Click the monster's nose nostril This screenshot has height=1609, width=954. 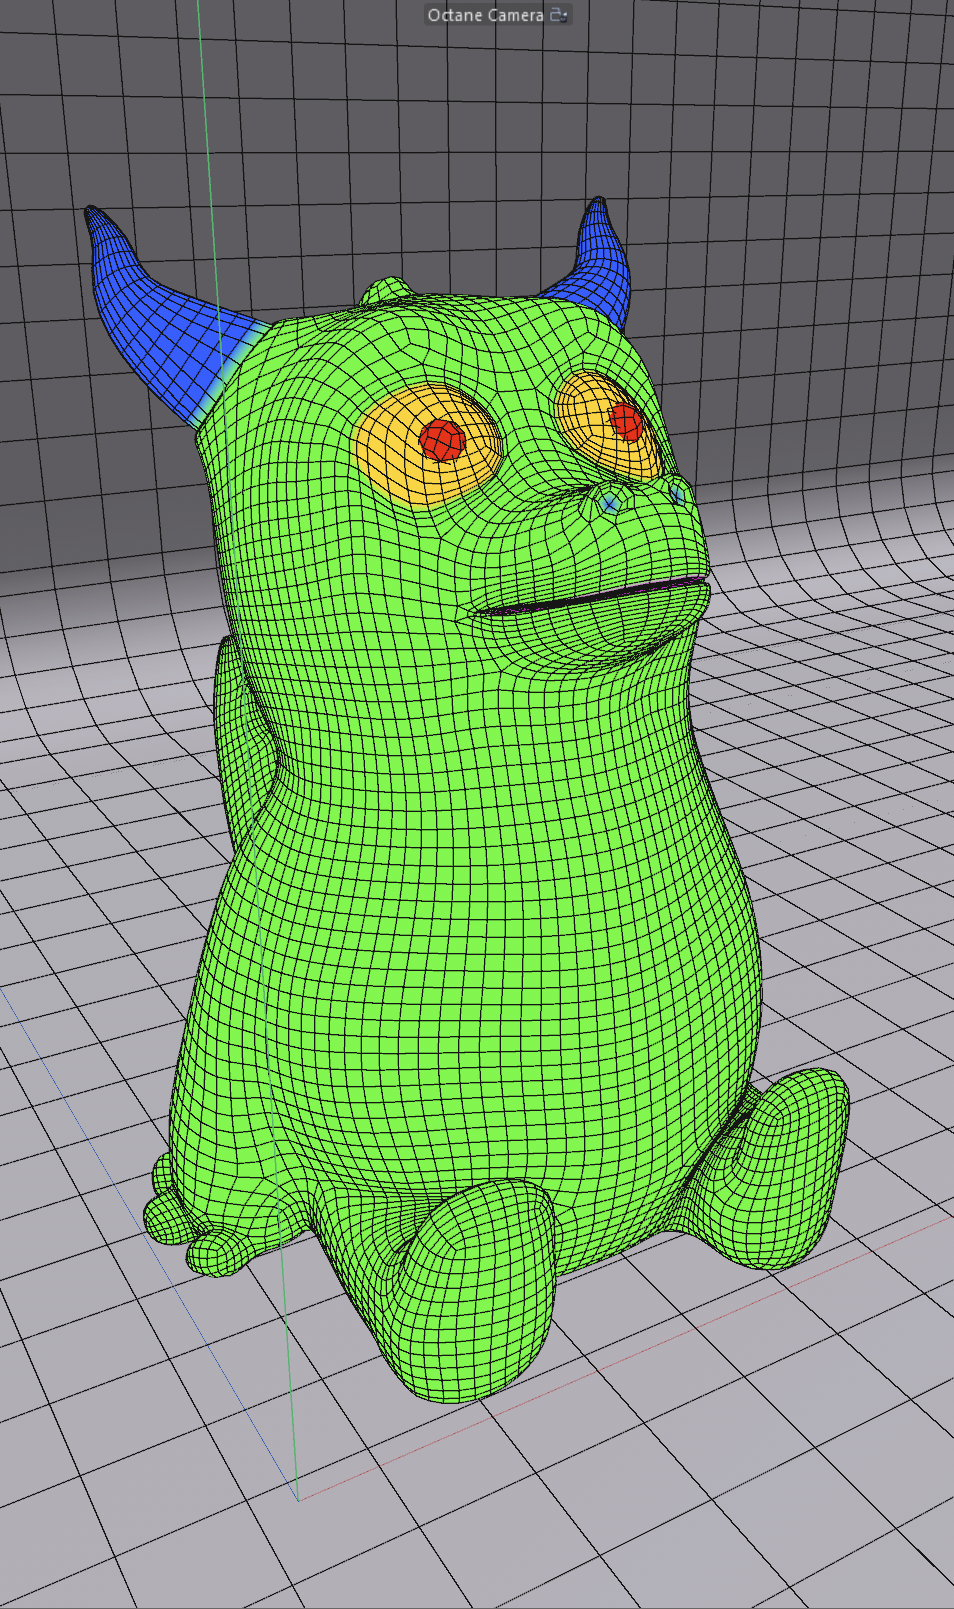coord(607,504)
